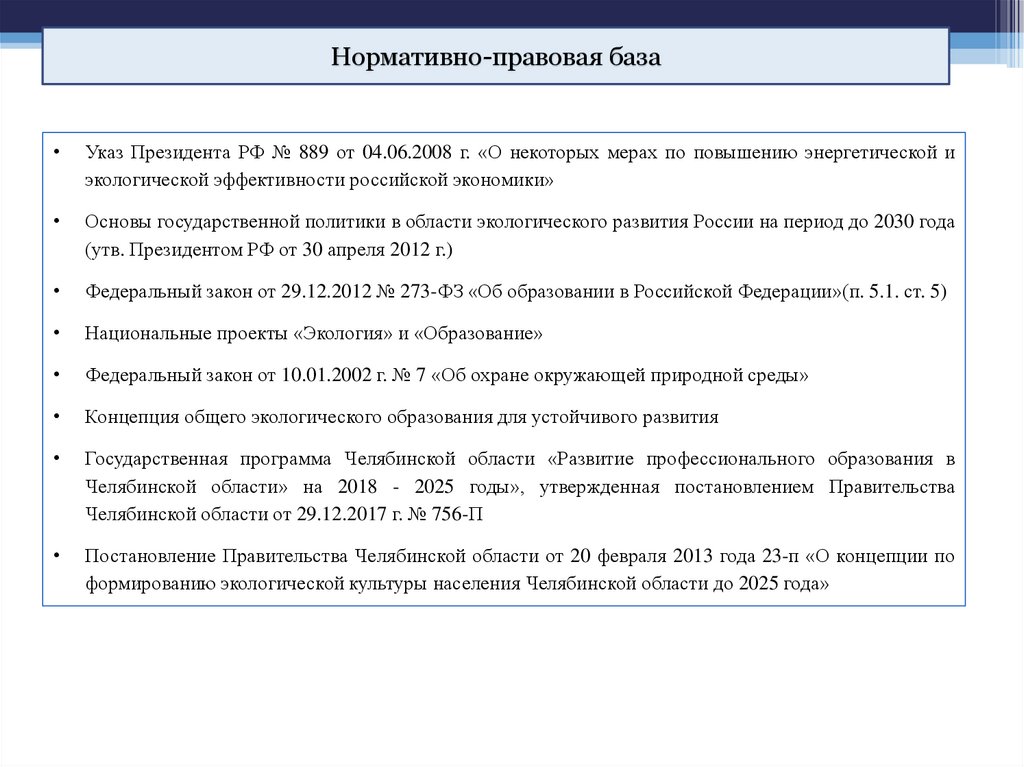Click the line "(утв. Президентом РФ от 30 апреля 2012 г.)"
The image size is (1024, 767).
[x=268, y=250]
